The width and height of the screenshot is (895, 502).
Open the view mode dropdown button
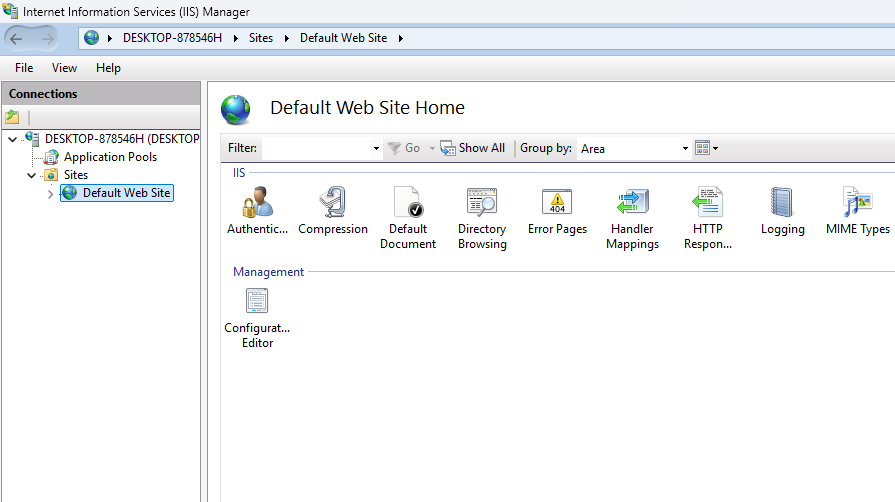707,148
